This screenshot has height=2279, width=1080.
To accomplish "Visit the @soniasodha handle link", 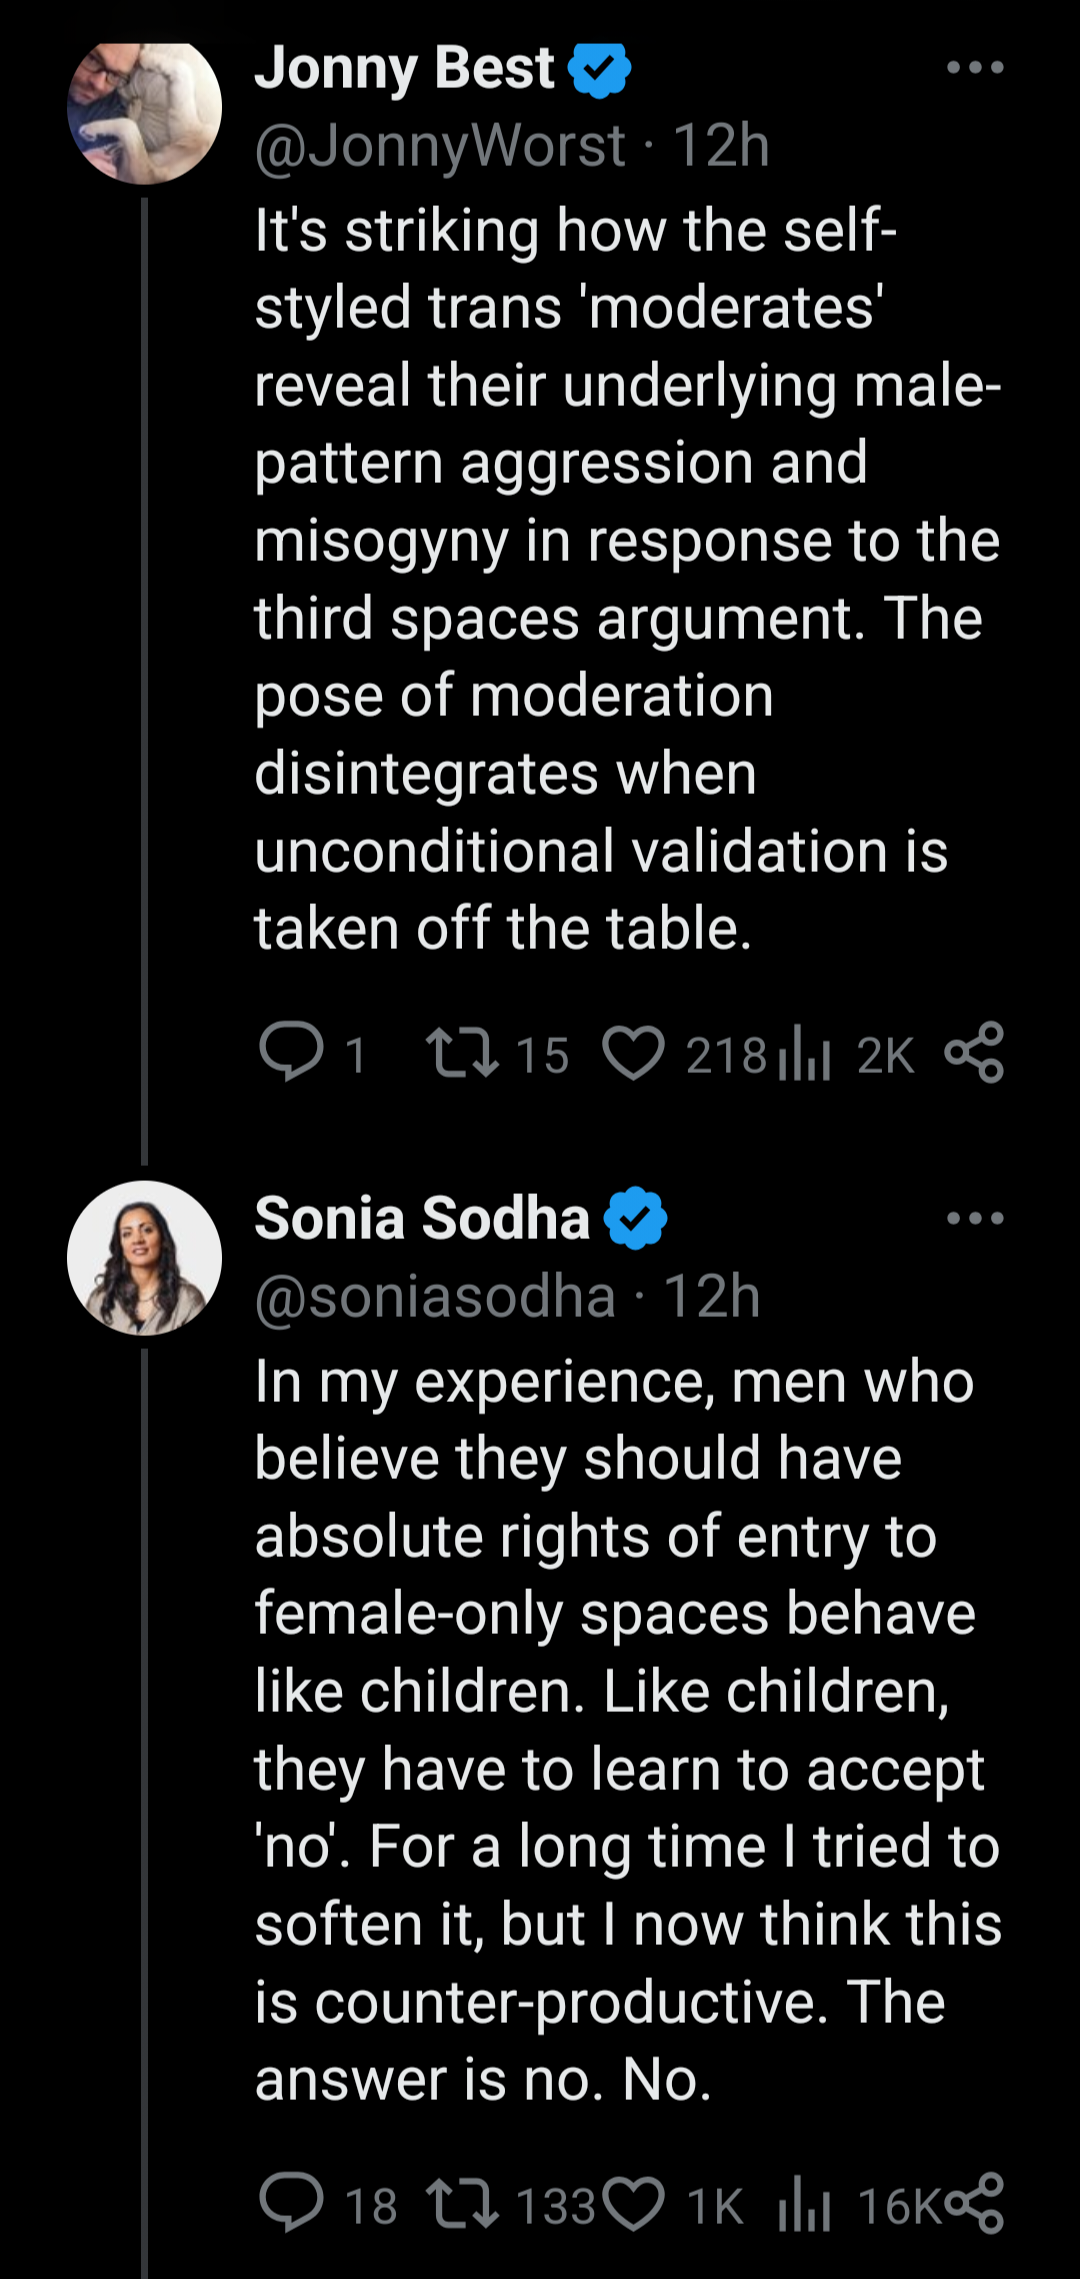I will tap(435, 1297).
